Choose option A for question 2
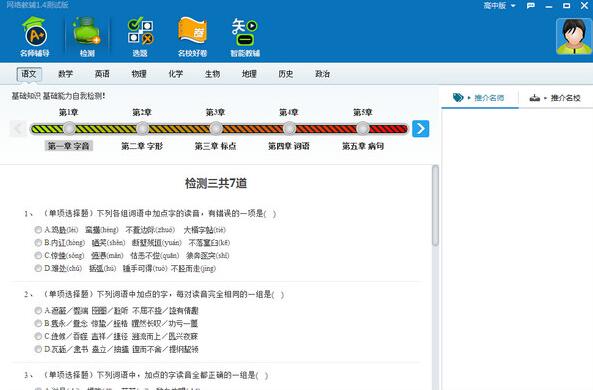Viewport: 593px width, 390px height. coord(38,311)
